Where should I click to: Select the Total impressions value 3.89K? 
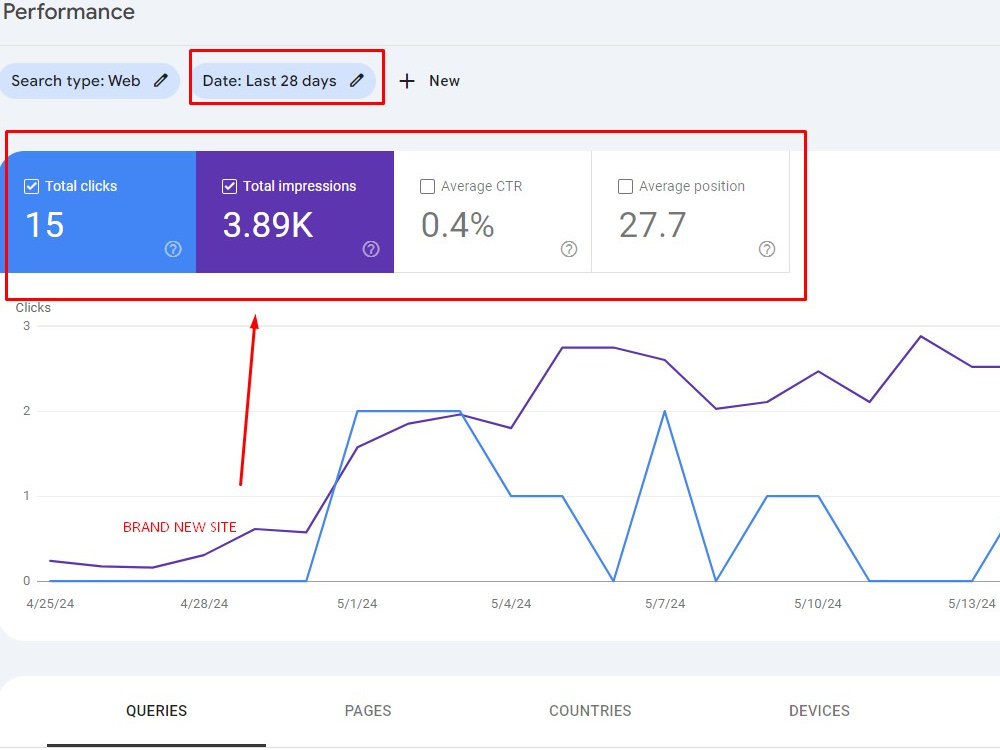(x=268, y=225)
